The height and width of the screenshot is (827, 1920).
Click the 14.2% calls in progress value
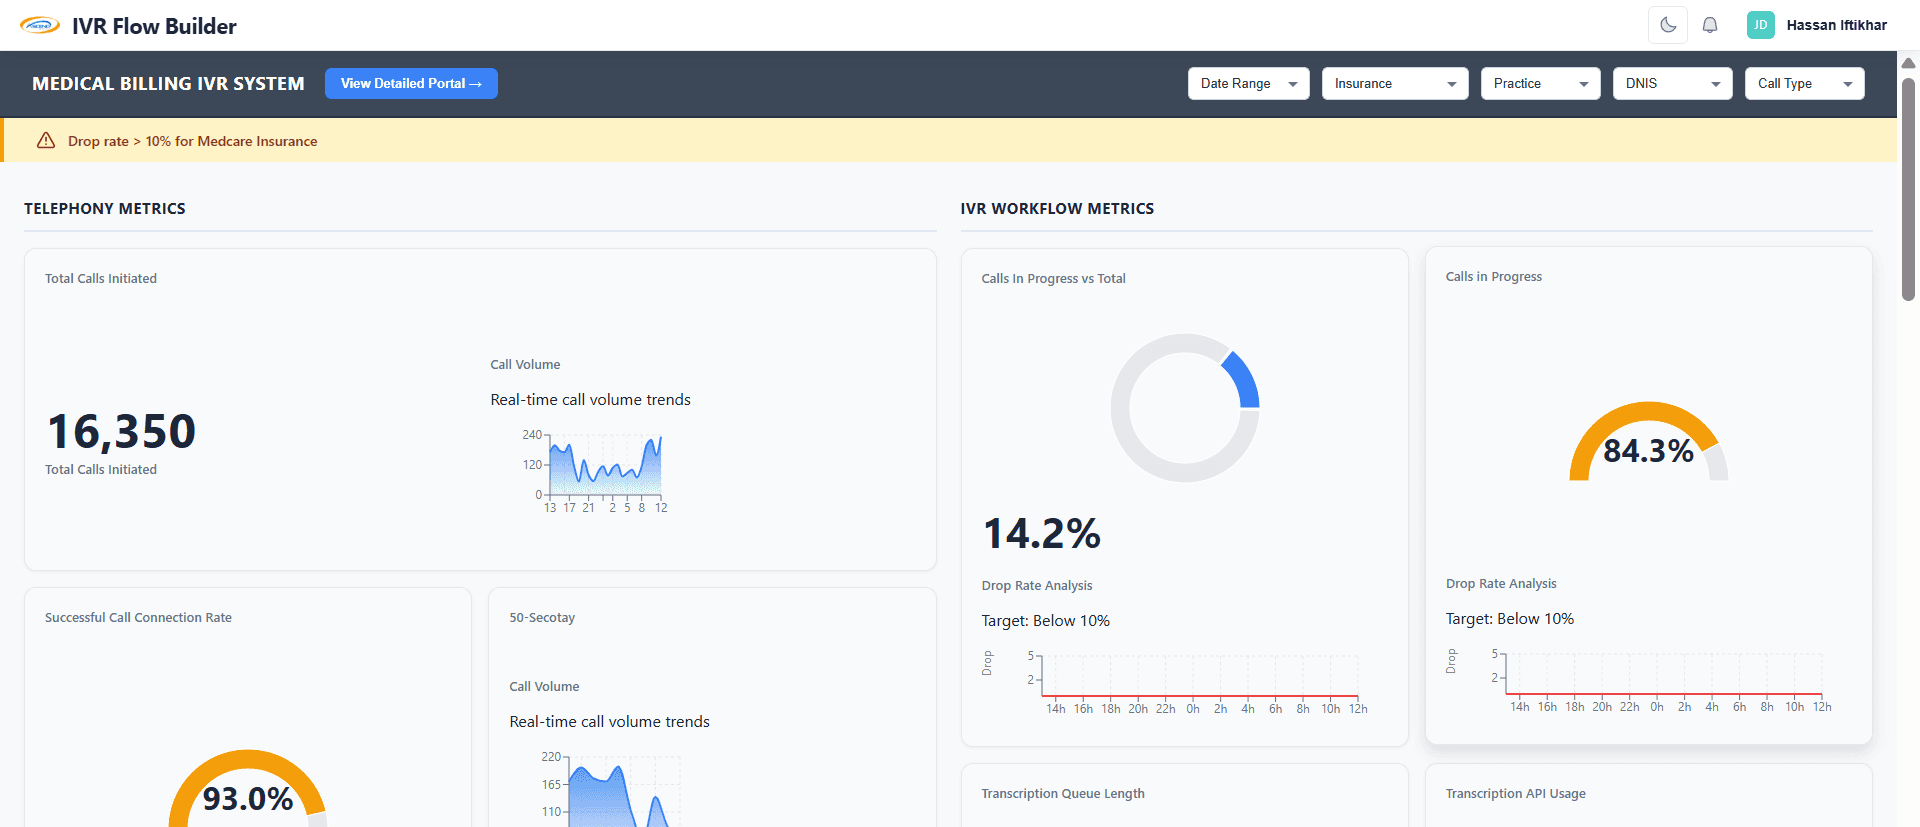point(1041,534)
